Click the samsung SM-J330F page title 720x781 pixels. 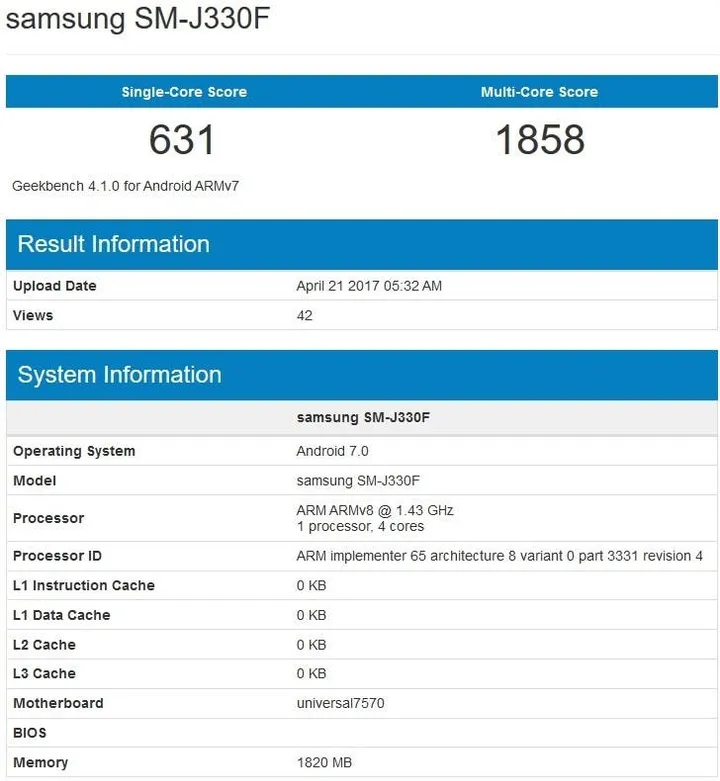click(x=138, y=21)
